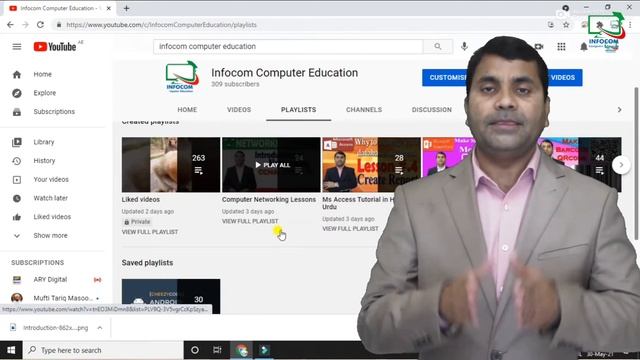640x360 pixels.
Task: View full Ms Access Tutorial playlist
Action: 350,229
